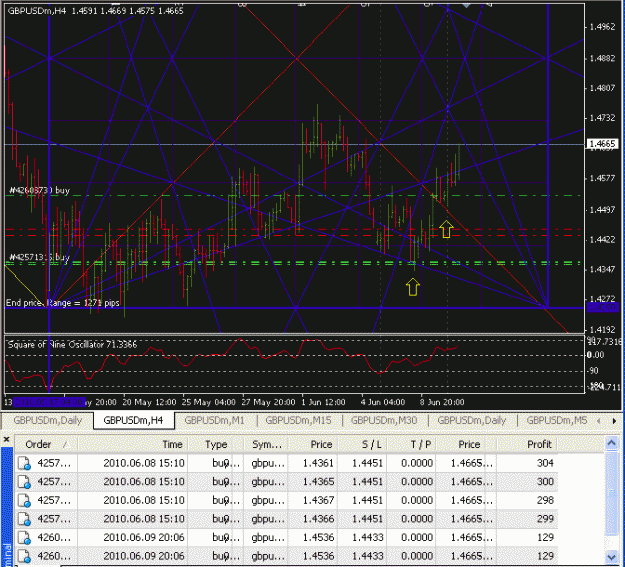
Task: Open the GBPUSDm,M1 chart tab
Action: [214, 420]
